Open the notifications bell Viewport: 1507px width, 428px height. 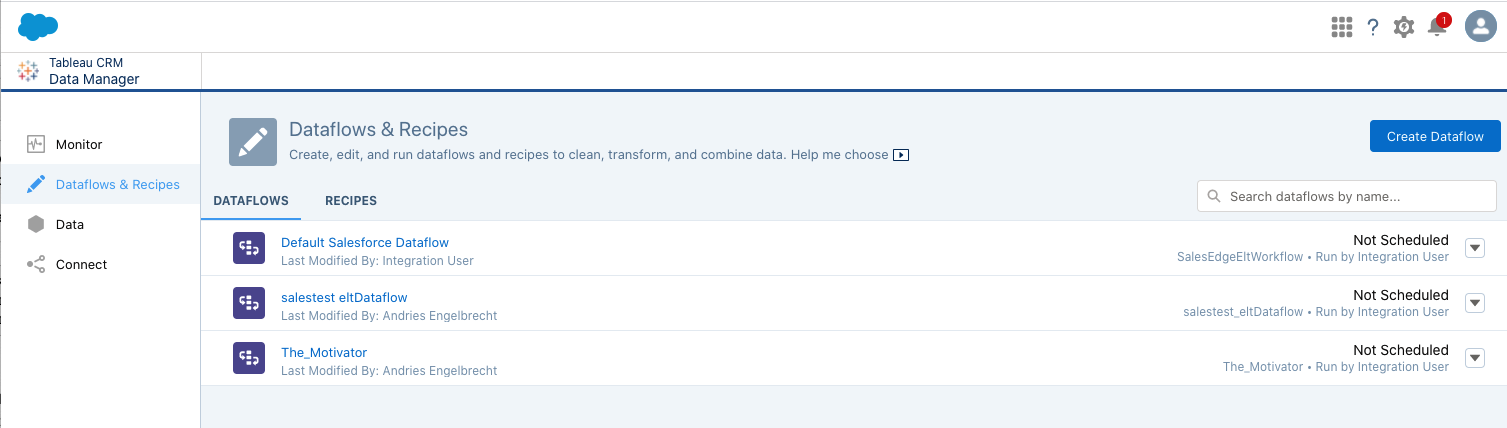(x=1437, y=27)
